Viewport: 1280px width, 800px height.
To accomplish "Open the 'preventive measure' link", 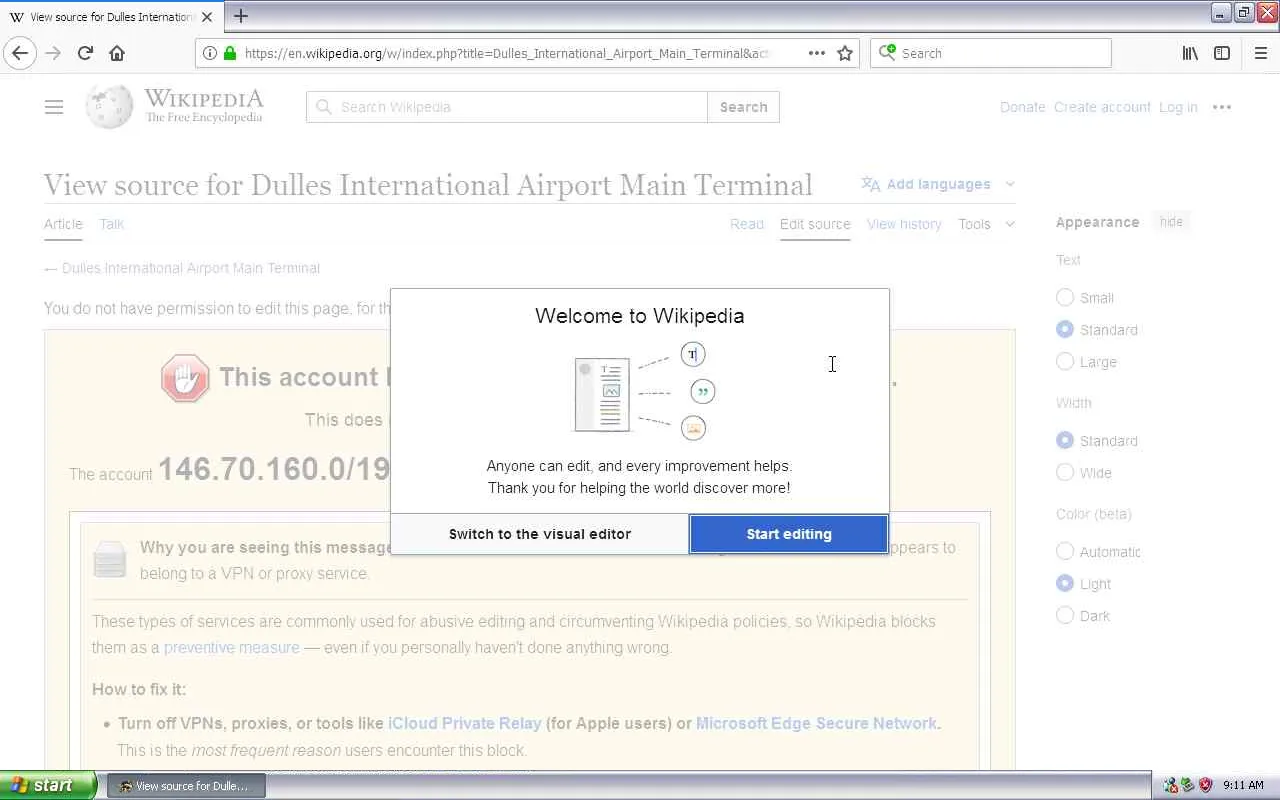I will [x=231, y=647].
